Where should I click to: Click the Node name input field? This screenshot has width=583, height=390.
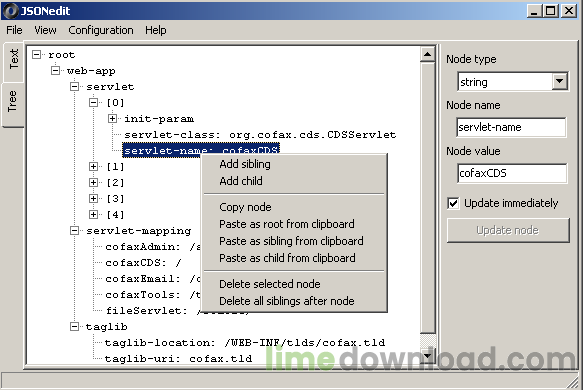[x=511, y=128]
